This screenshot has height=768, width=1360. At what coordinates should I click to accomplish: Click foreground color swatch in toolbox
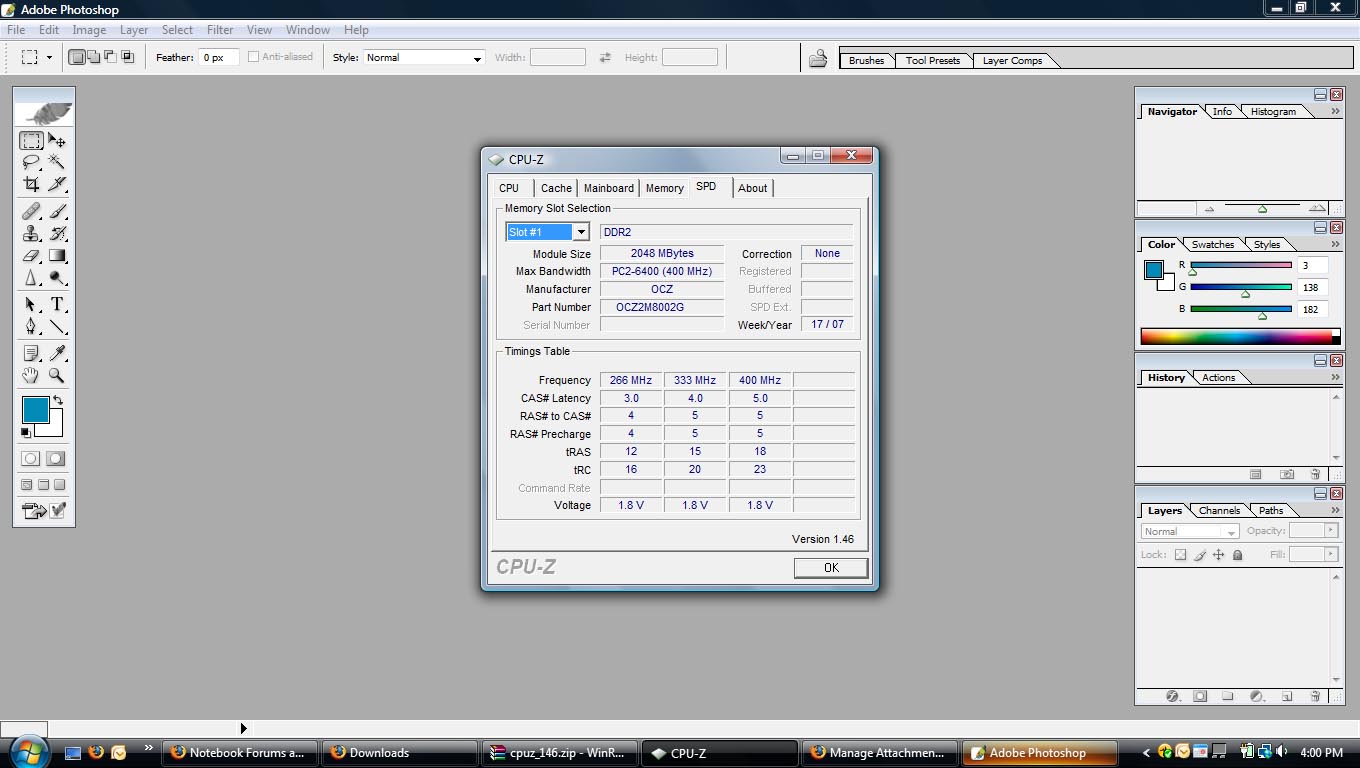click(35, 409)
